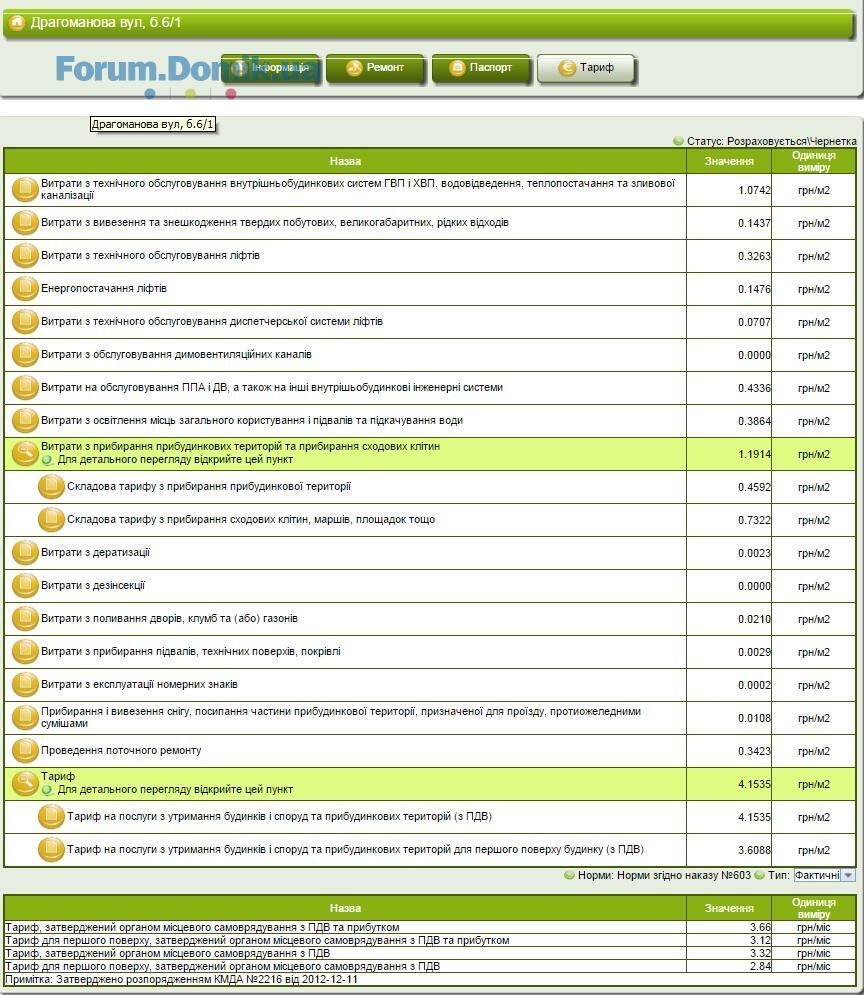The width and height of the screenshot is (864, 995).
Task: Click the Значення column header of the upper table
Action: (x=729, y=161)
